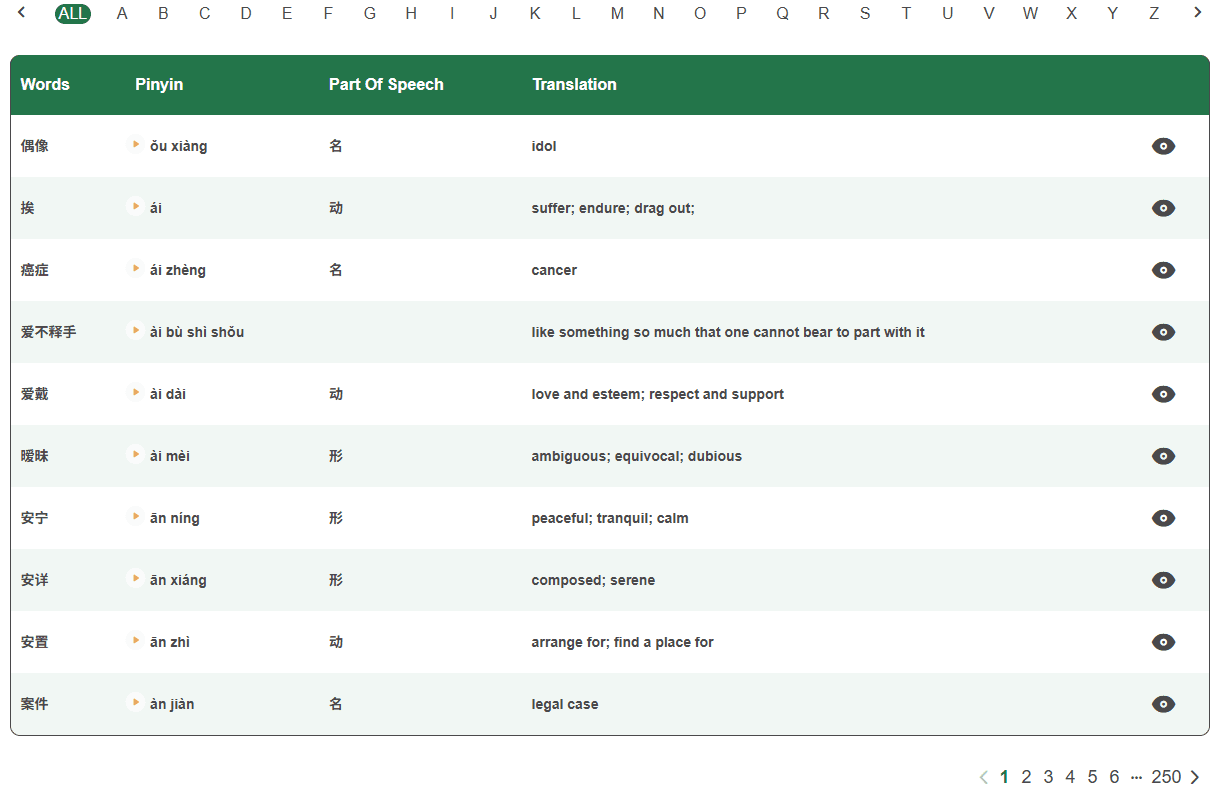Jump to page 4 in pagination

tap(1070, 777)
